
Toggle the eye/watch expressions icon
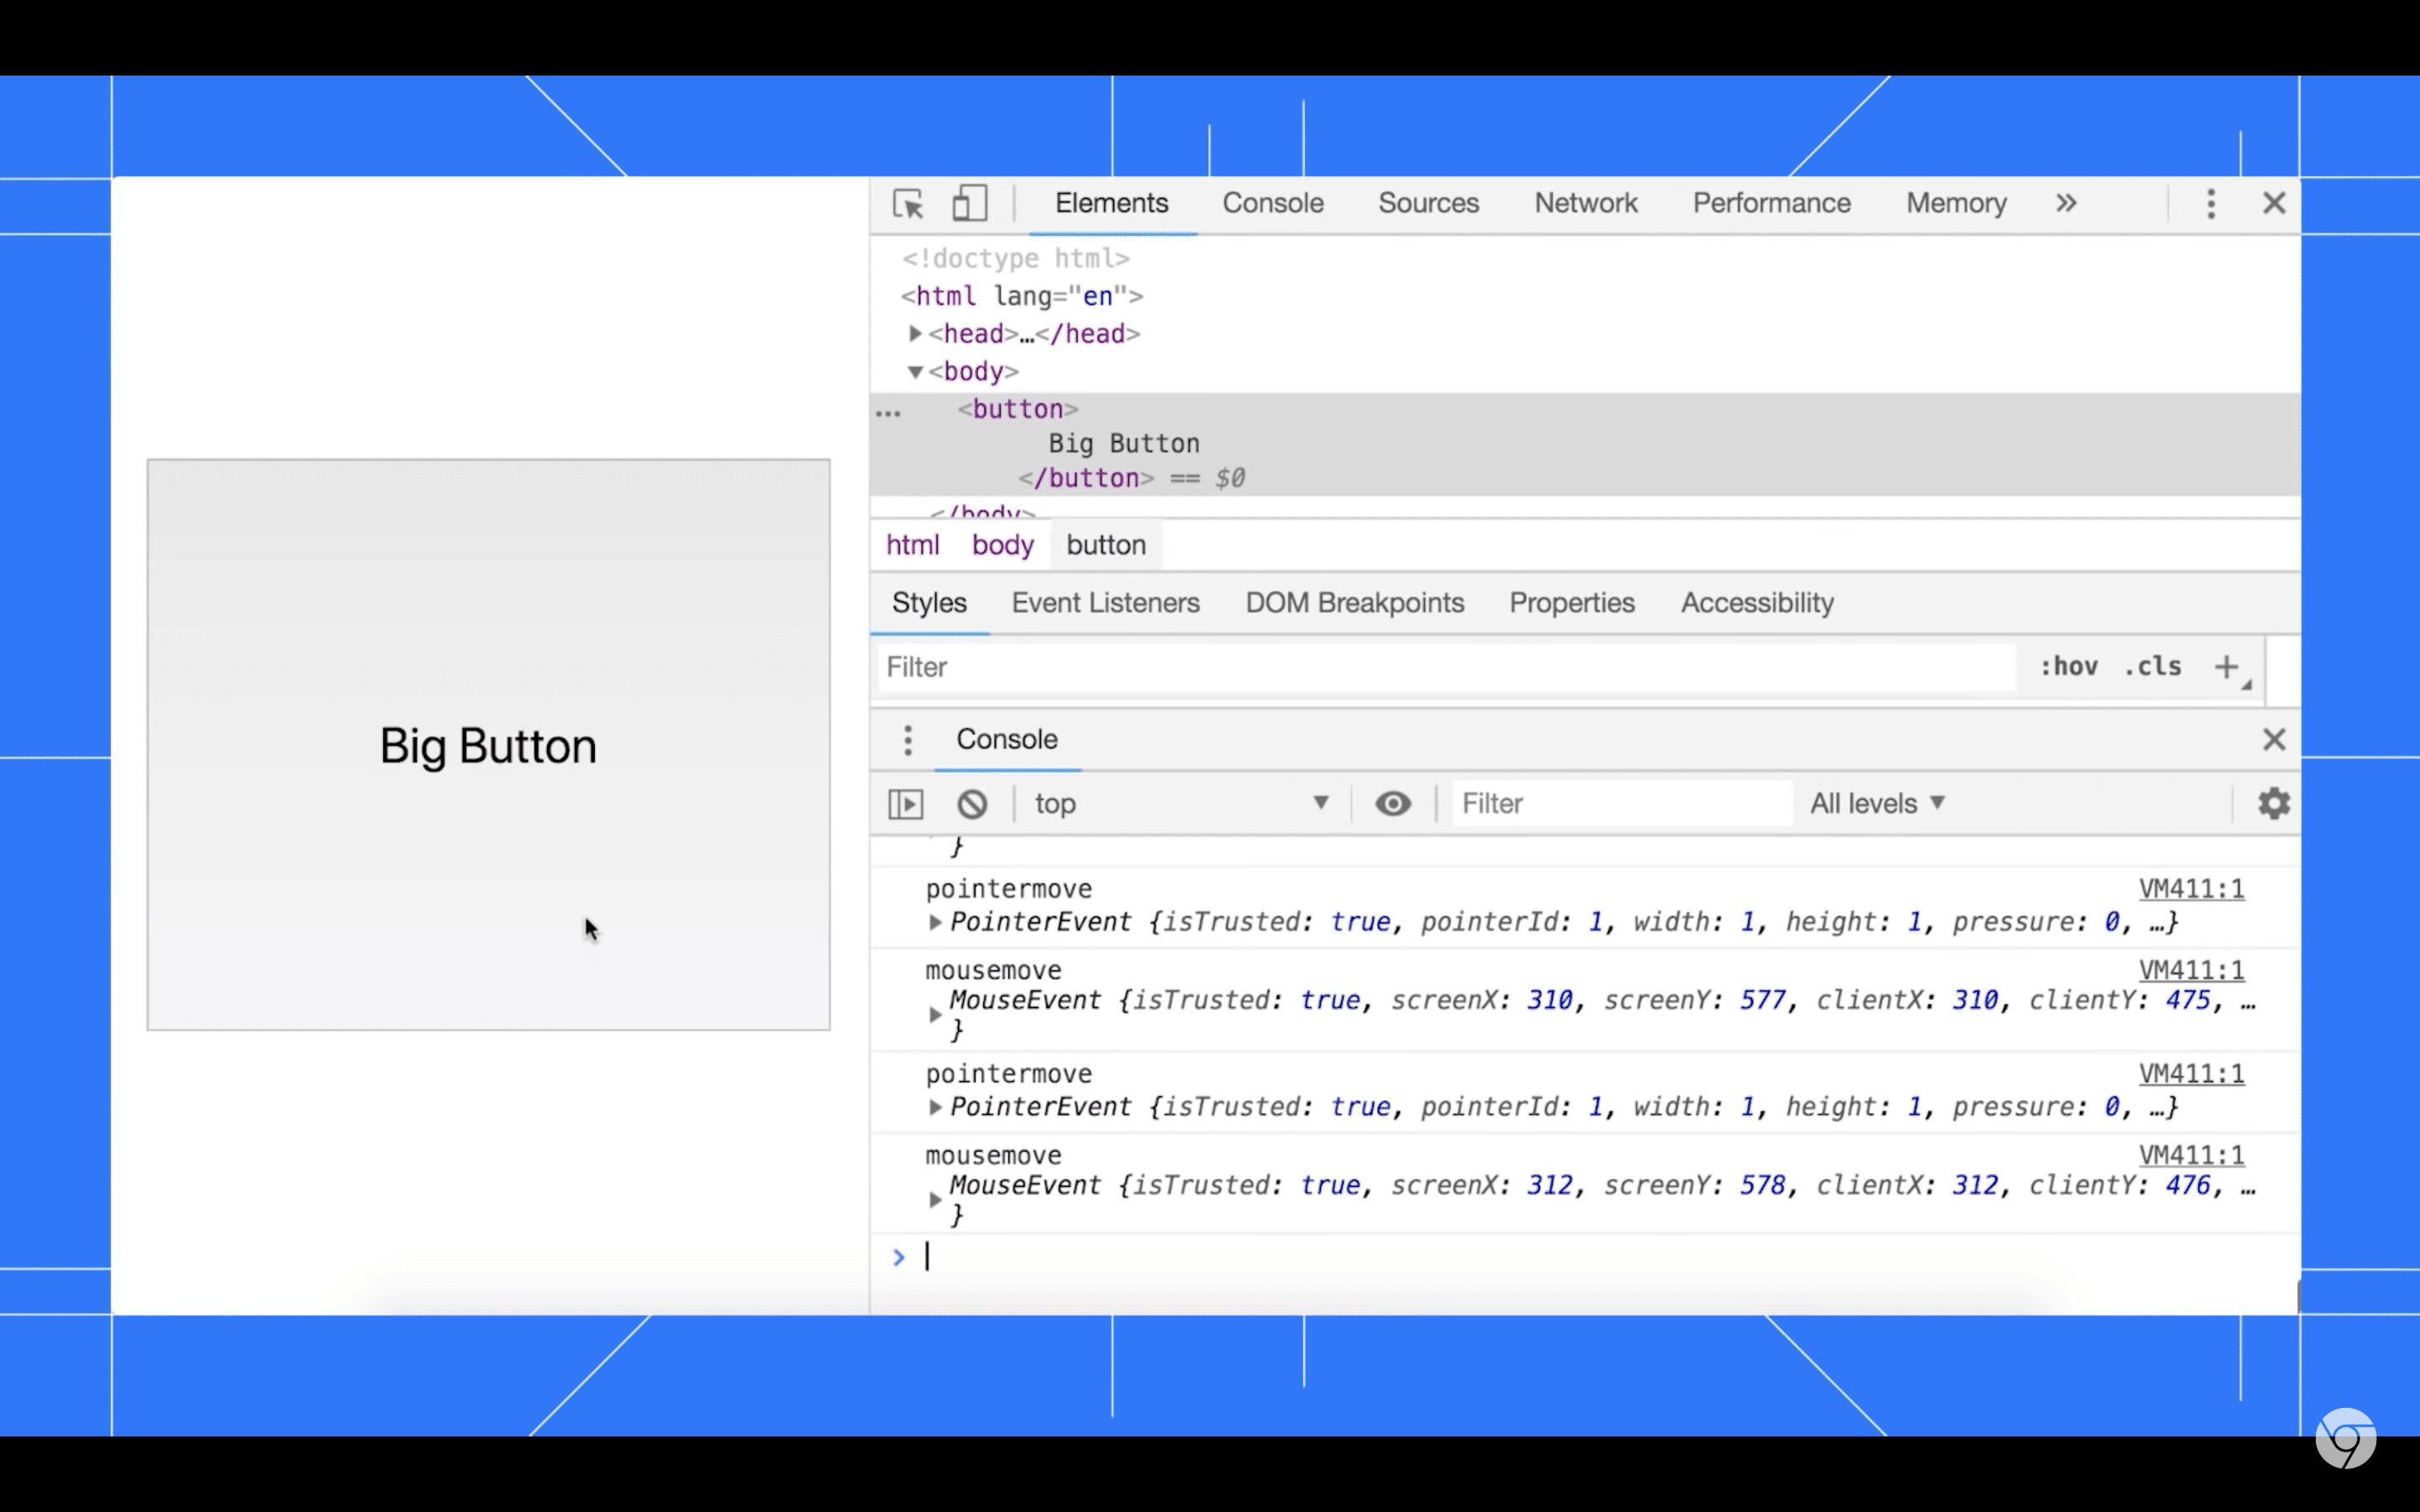pos(1392,803)
